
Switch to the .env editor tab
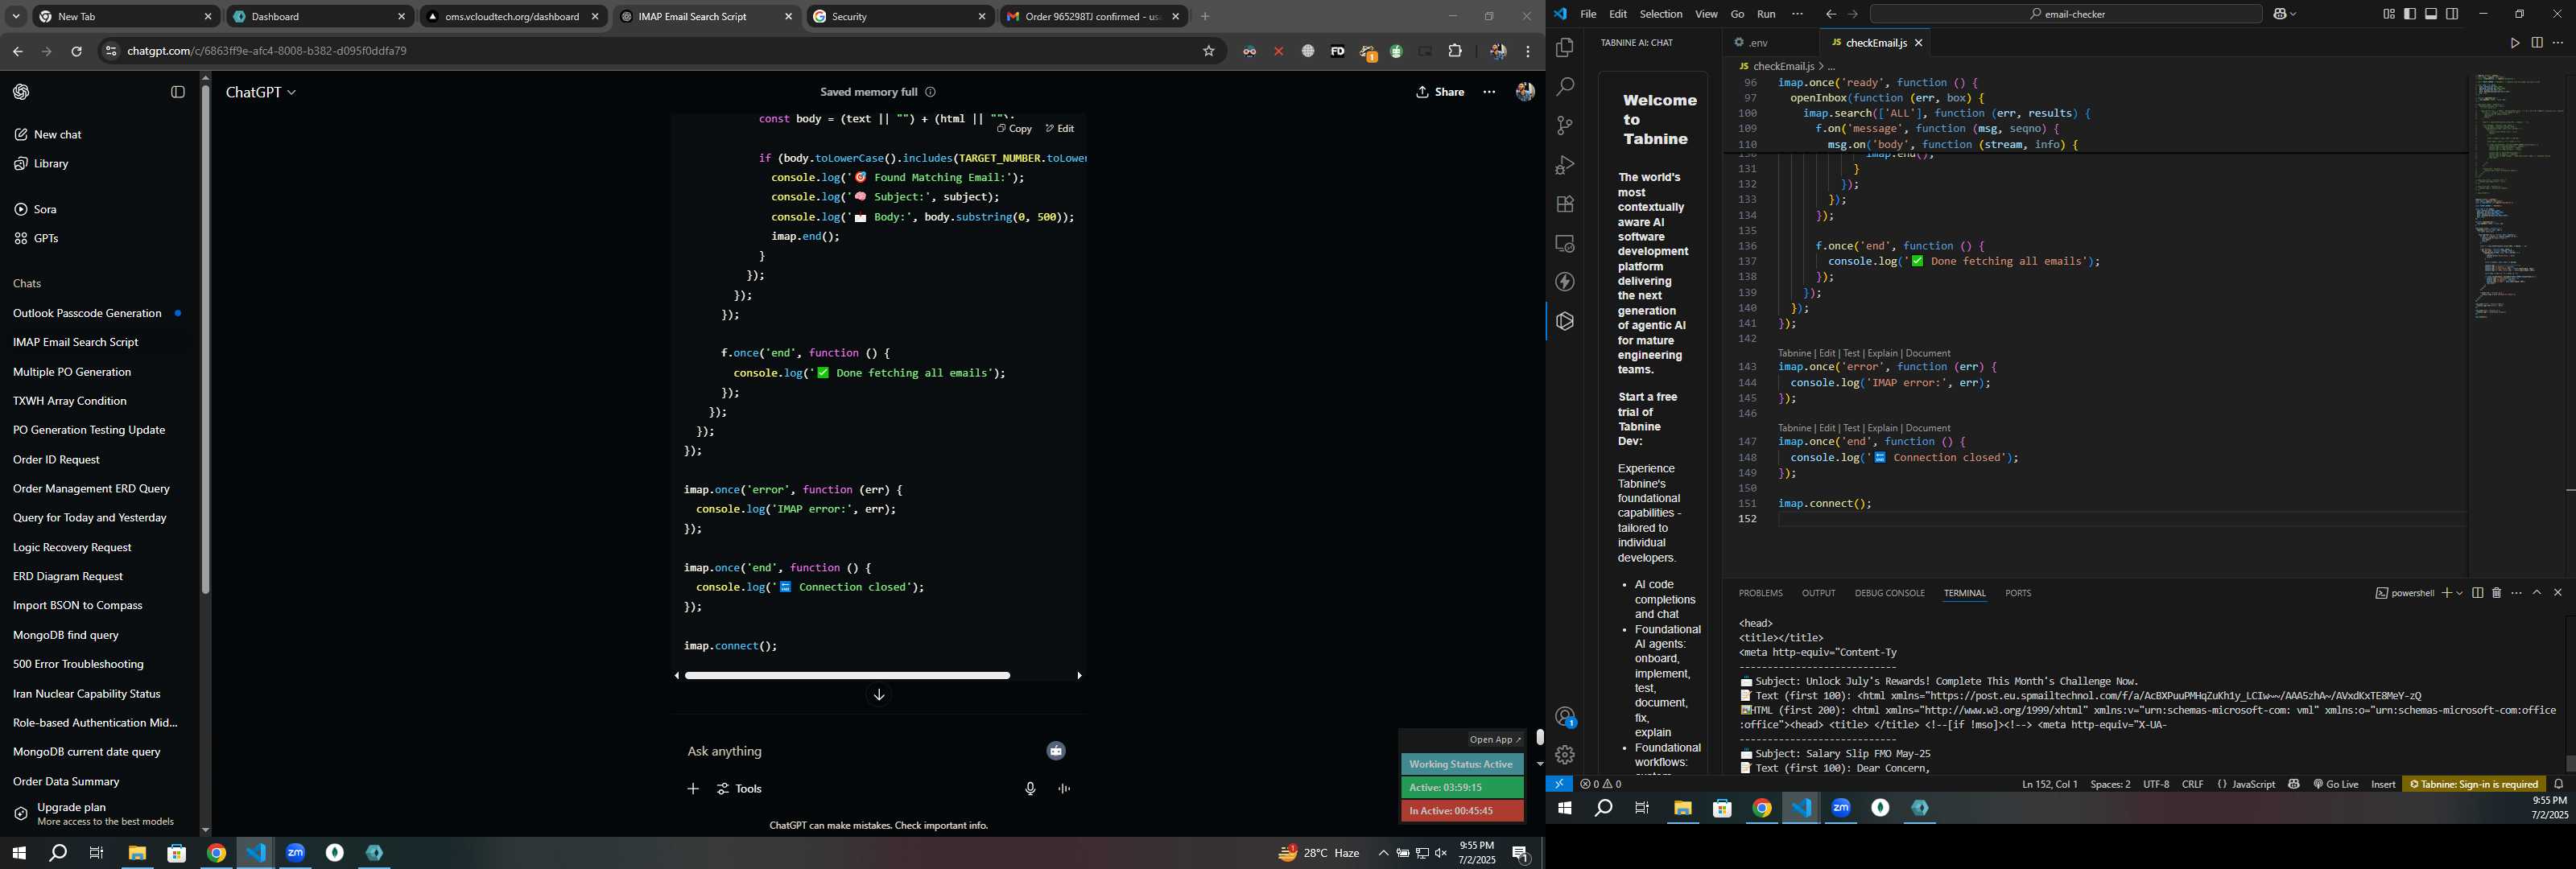coord(1759,43)
